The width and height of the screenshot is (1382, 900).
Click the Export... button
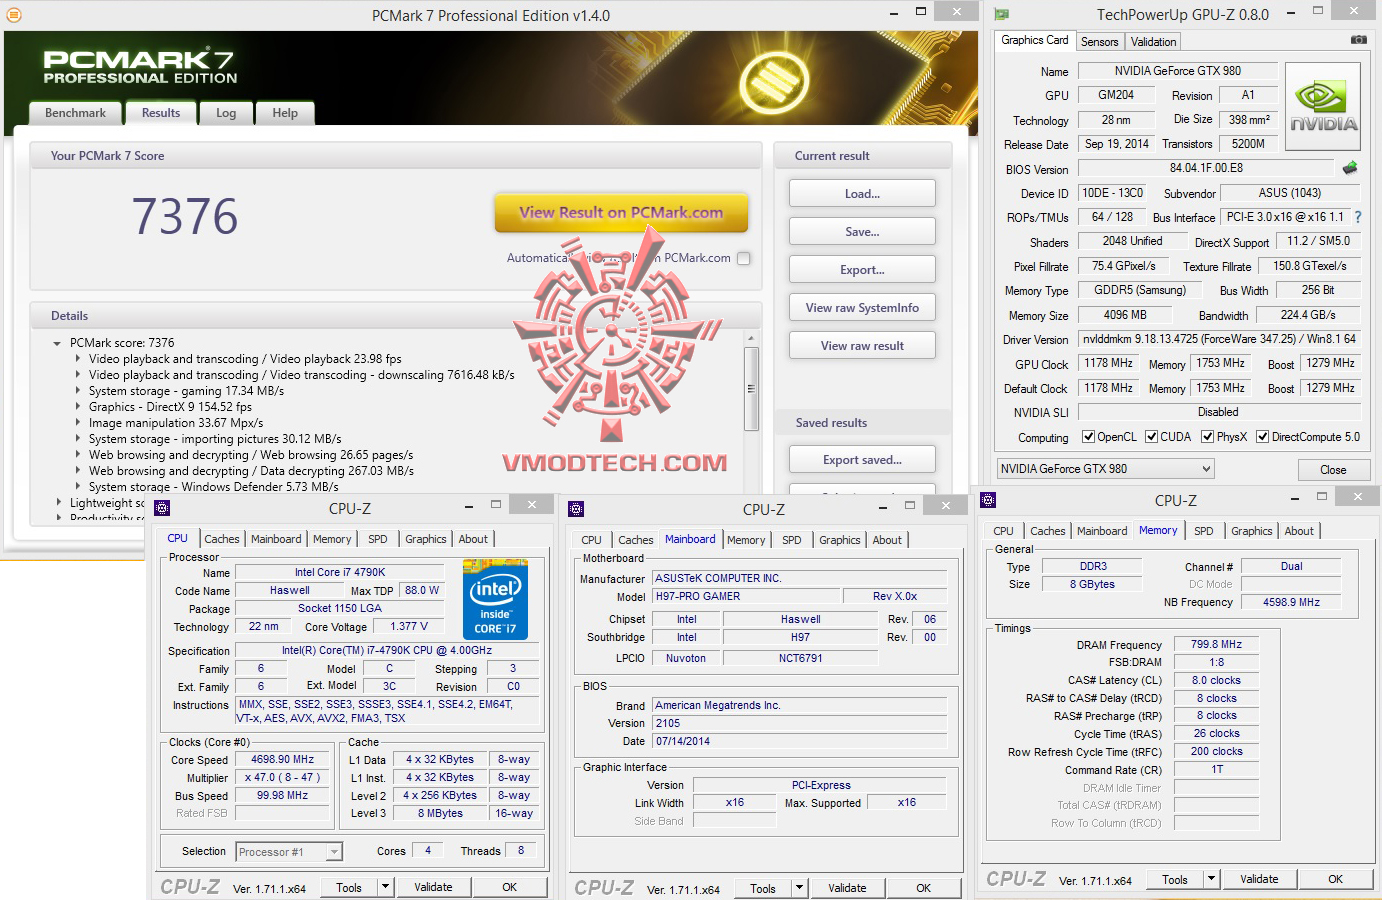coord(862,270)
